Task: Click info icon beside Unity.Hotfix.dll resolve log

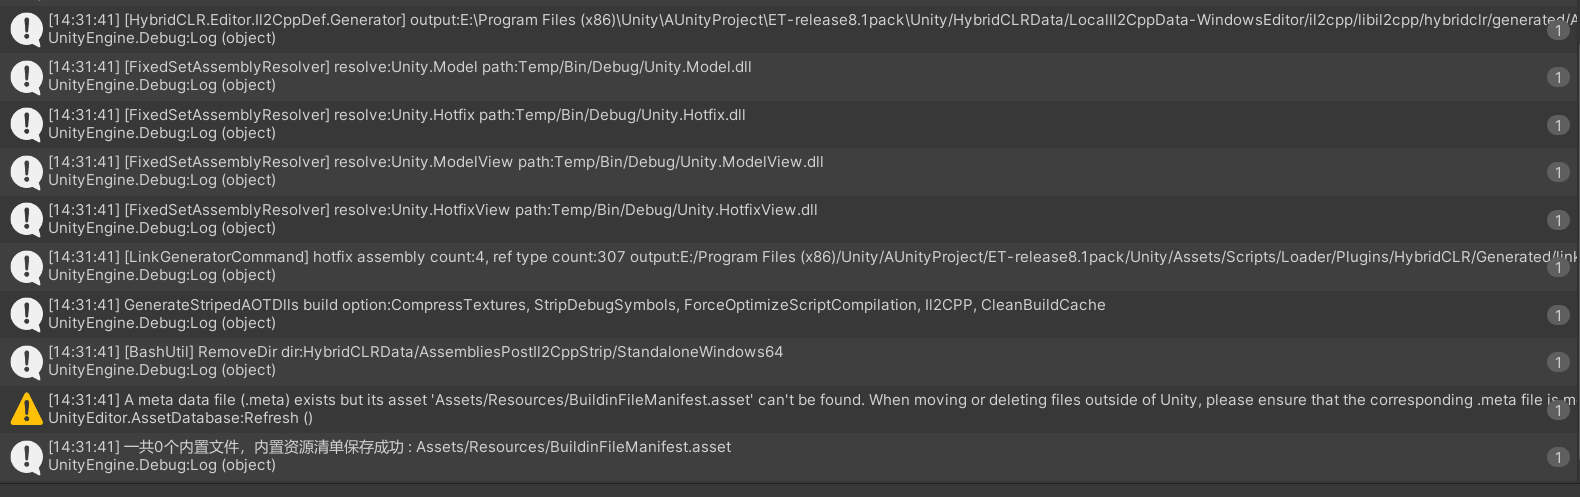Action: (26, 124)
